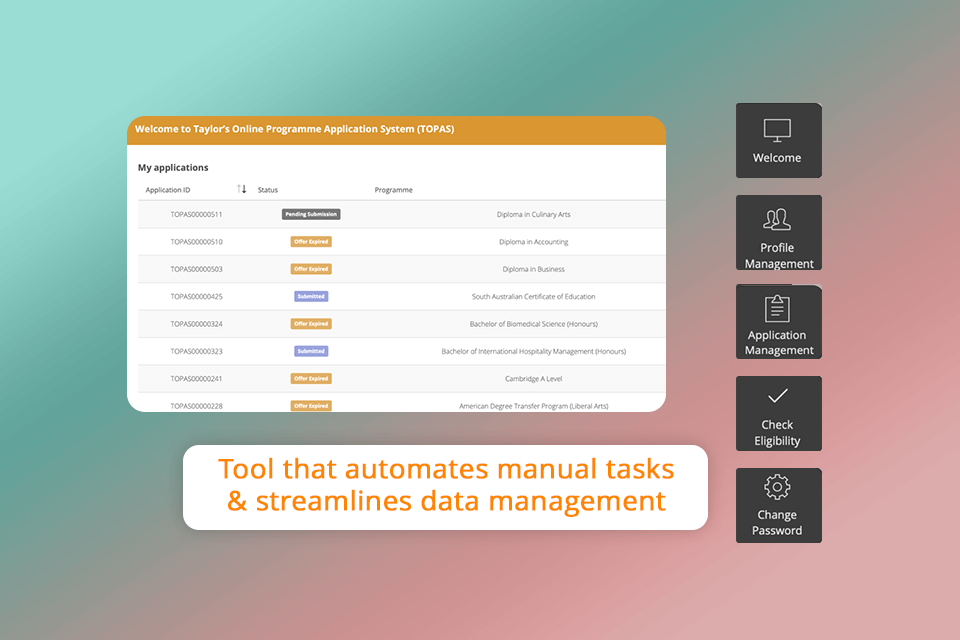Click Offer Expired badge for Diploma in Business
This screenshot has width=960, height=640.
click(311, 269)
